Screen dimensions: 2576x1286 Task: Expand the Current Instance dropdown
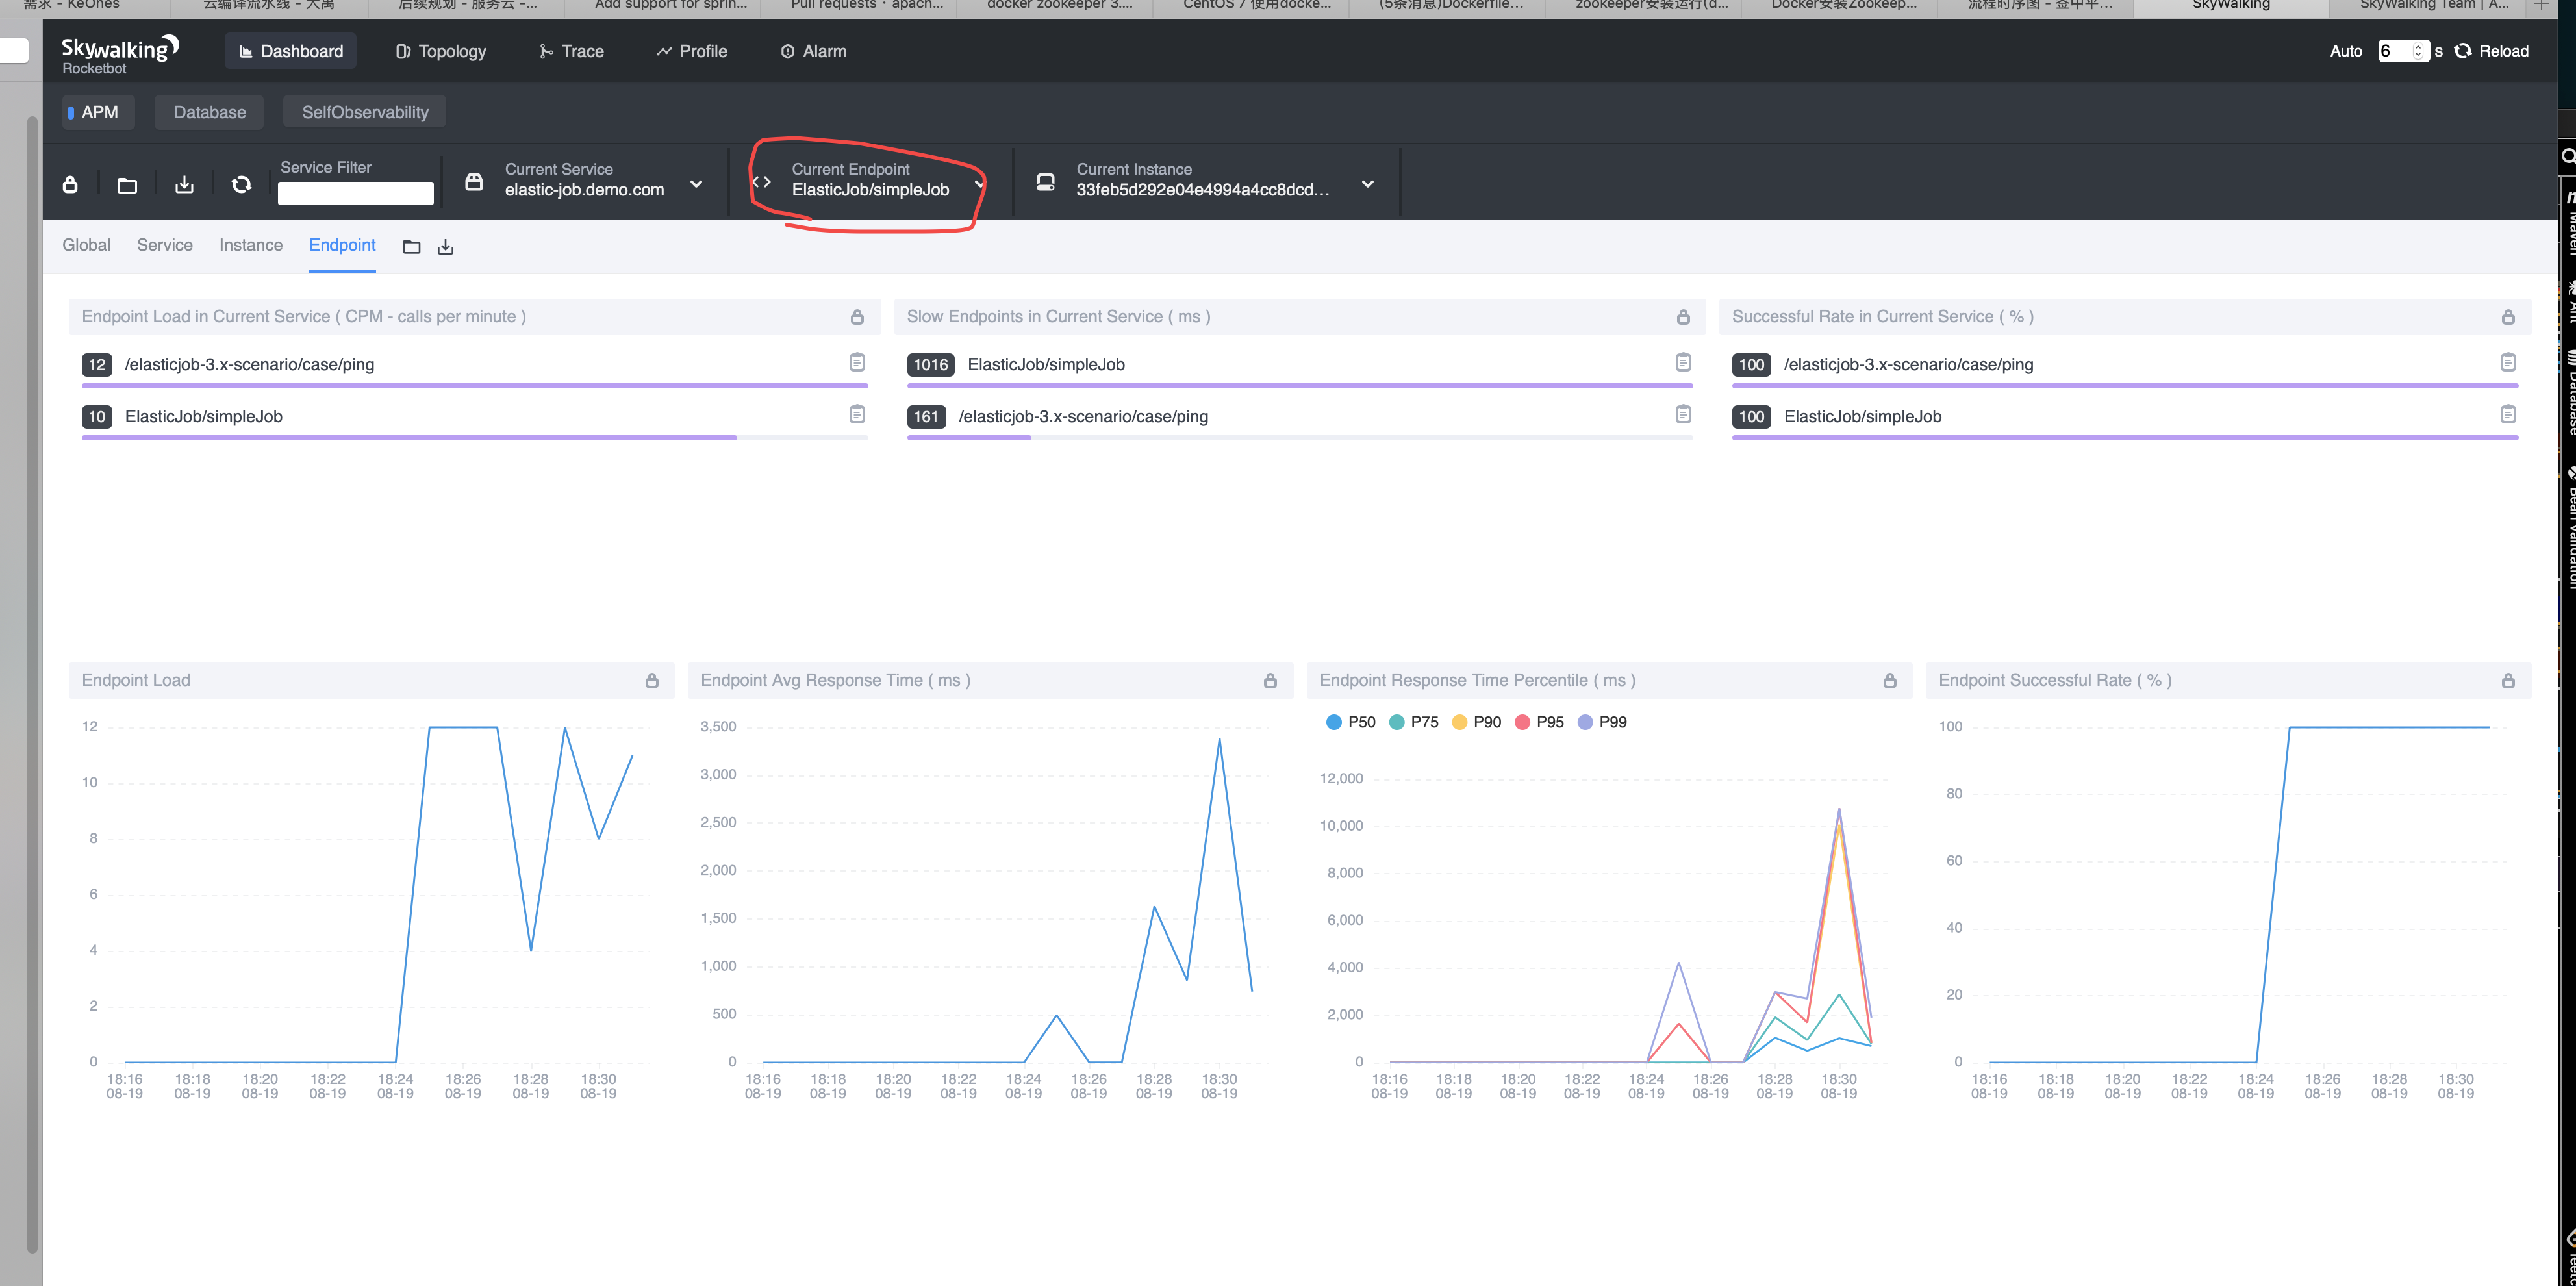coord(1367,184)
